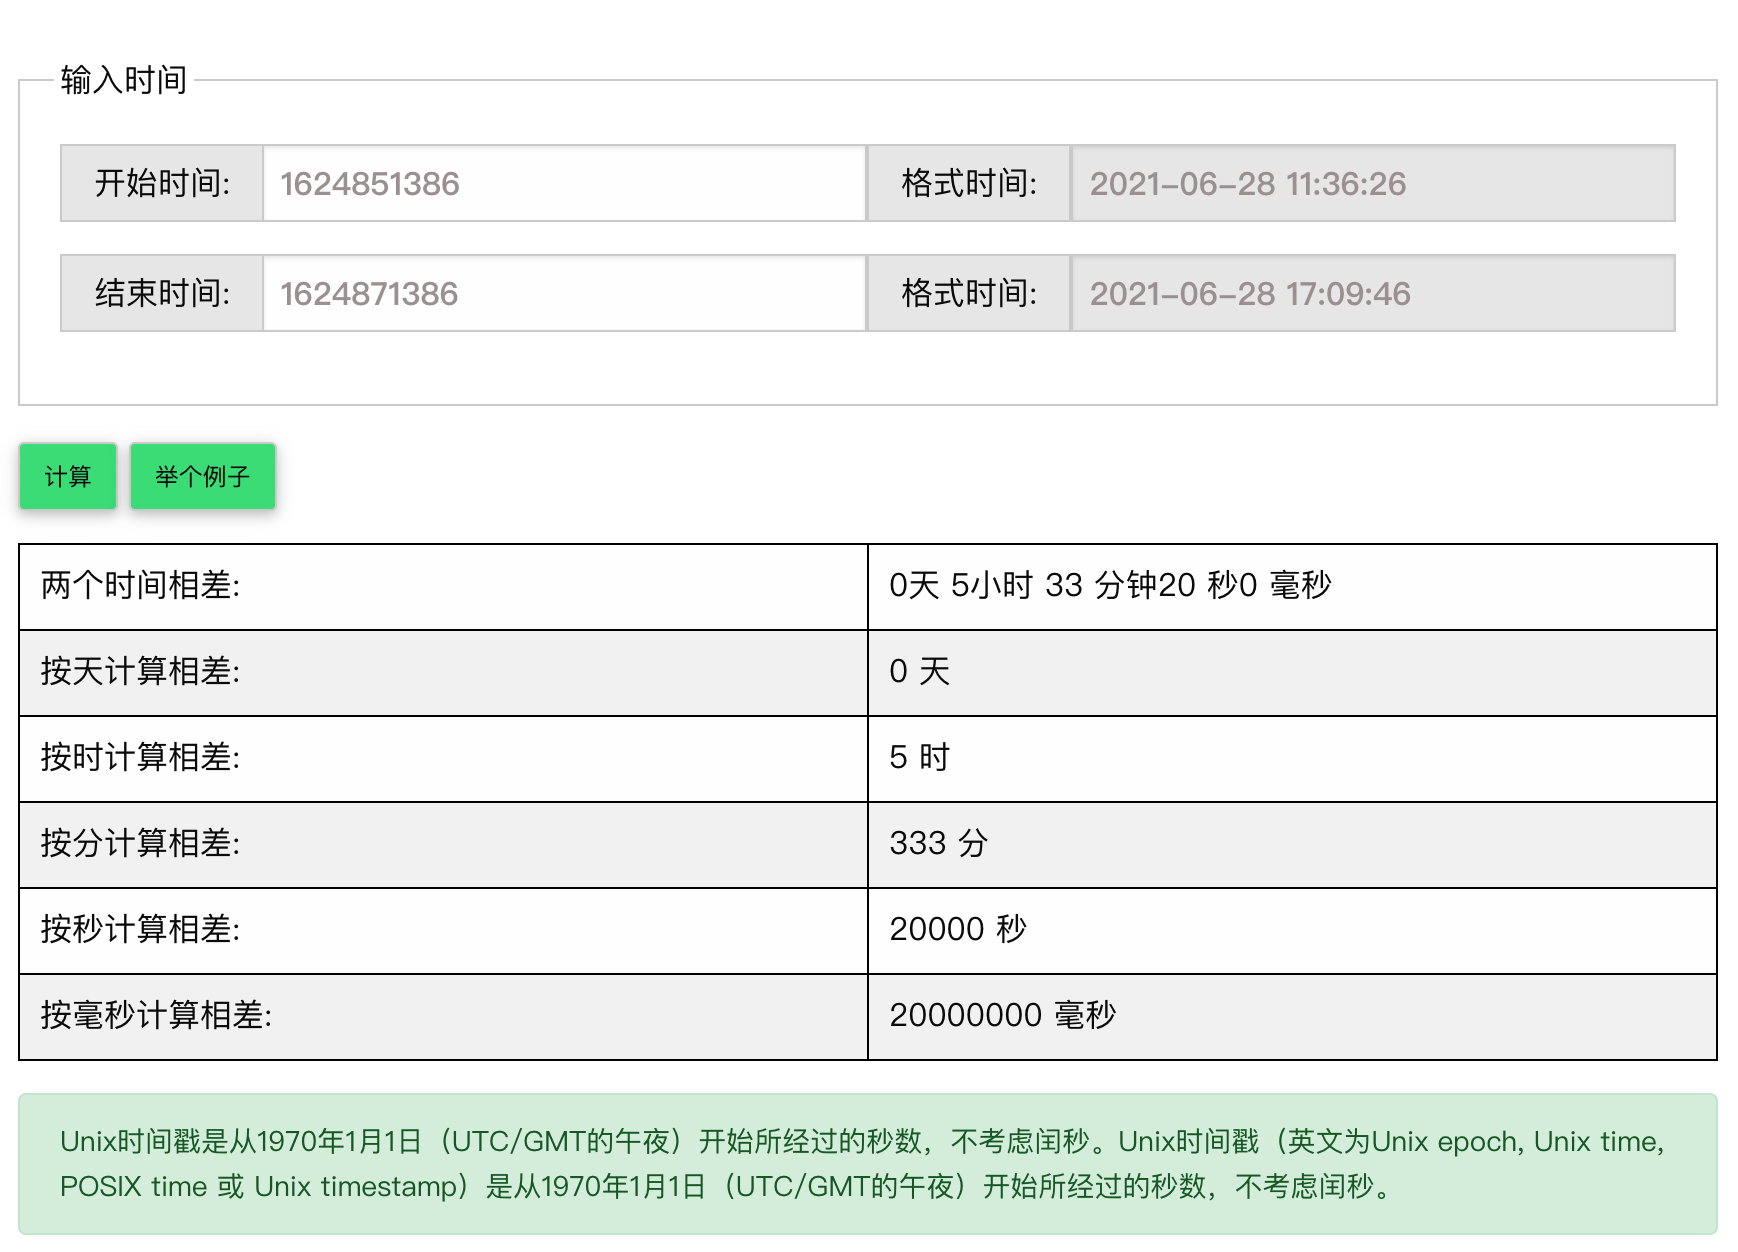
Task: Click the 输入时间 legend text
Action: [x=124, y=80]
